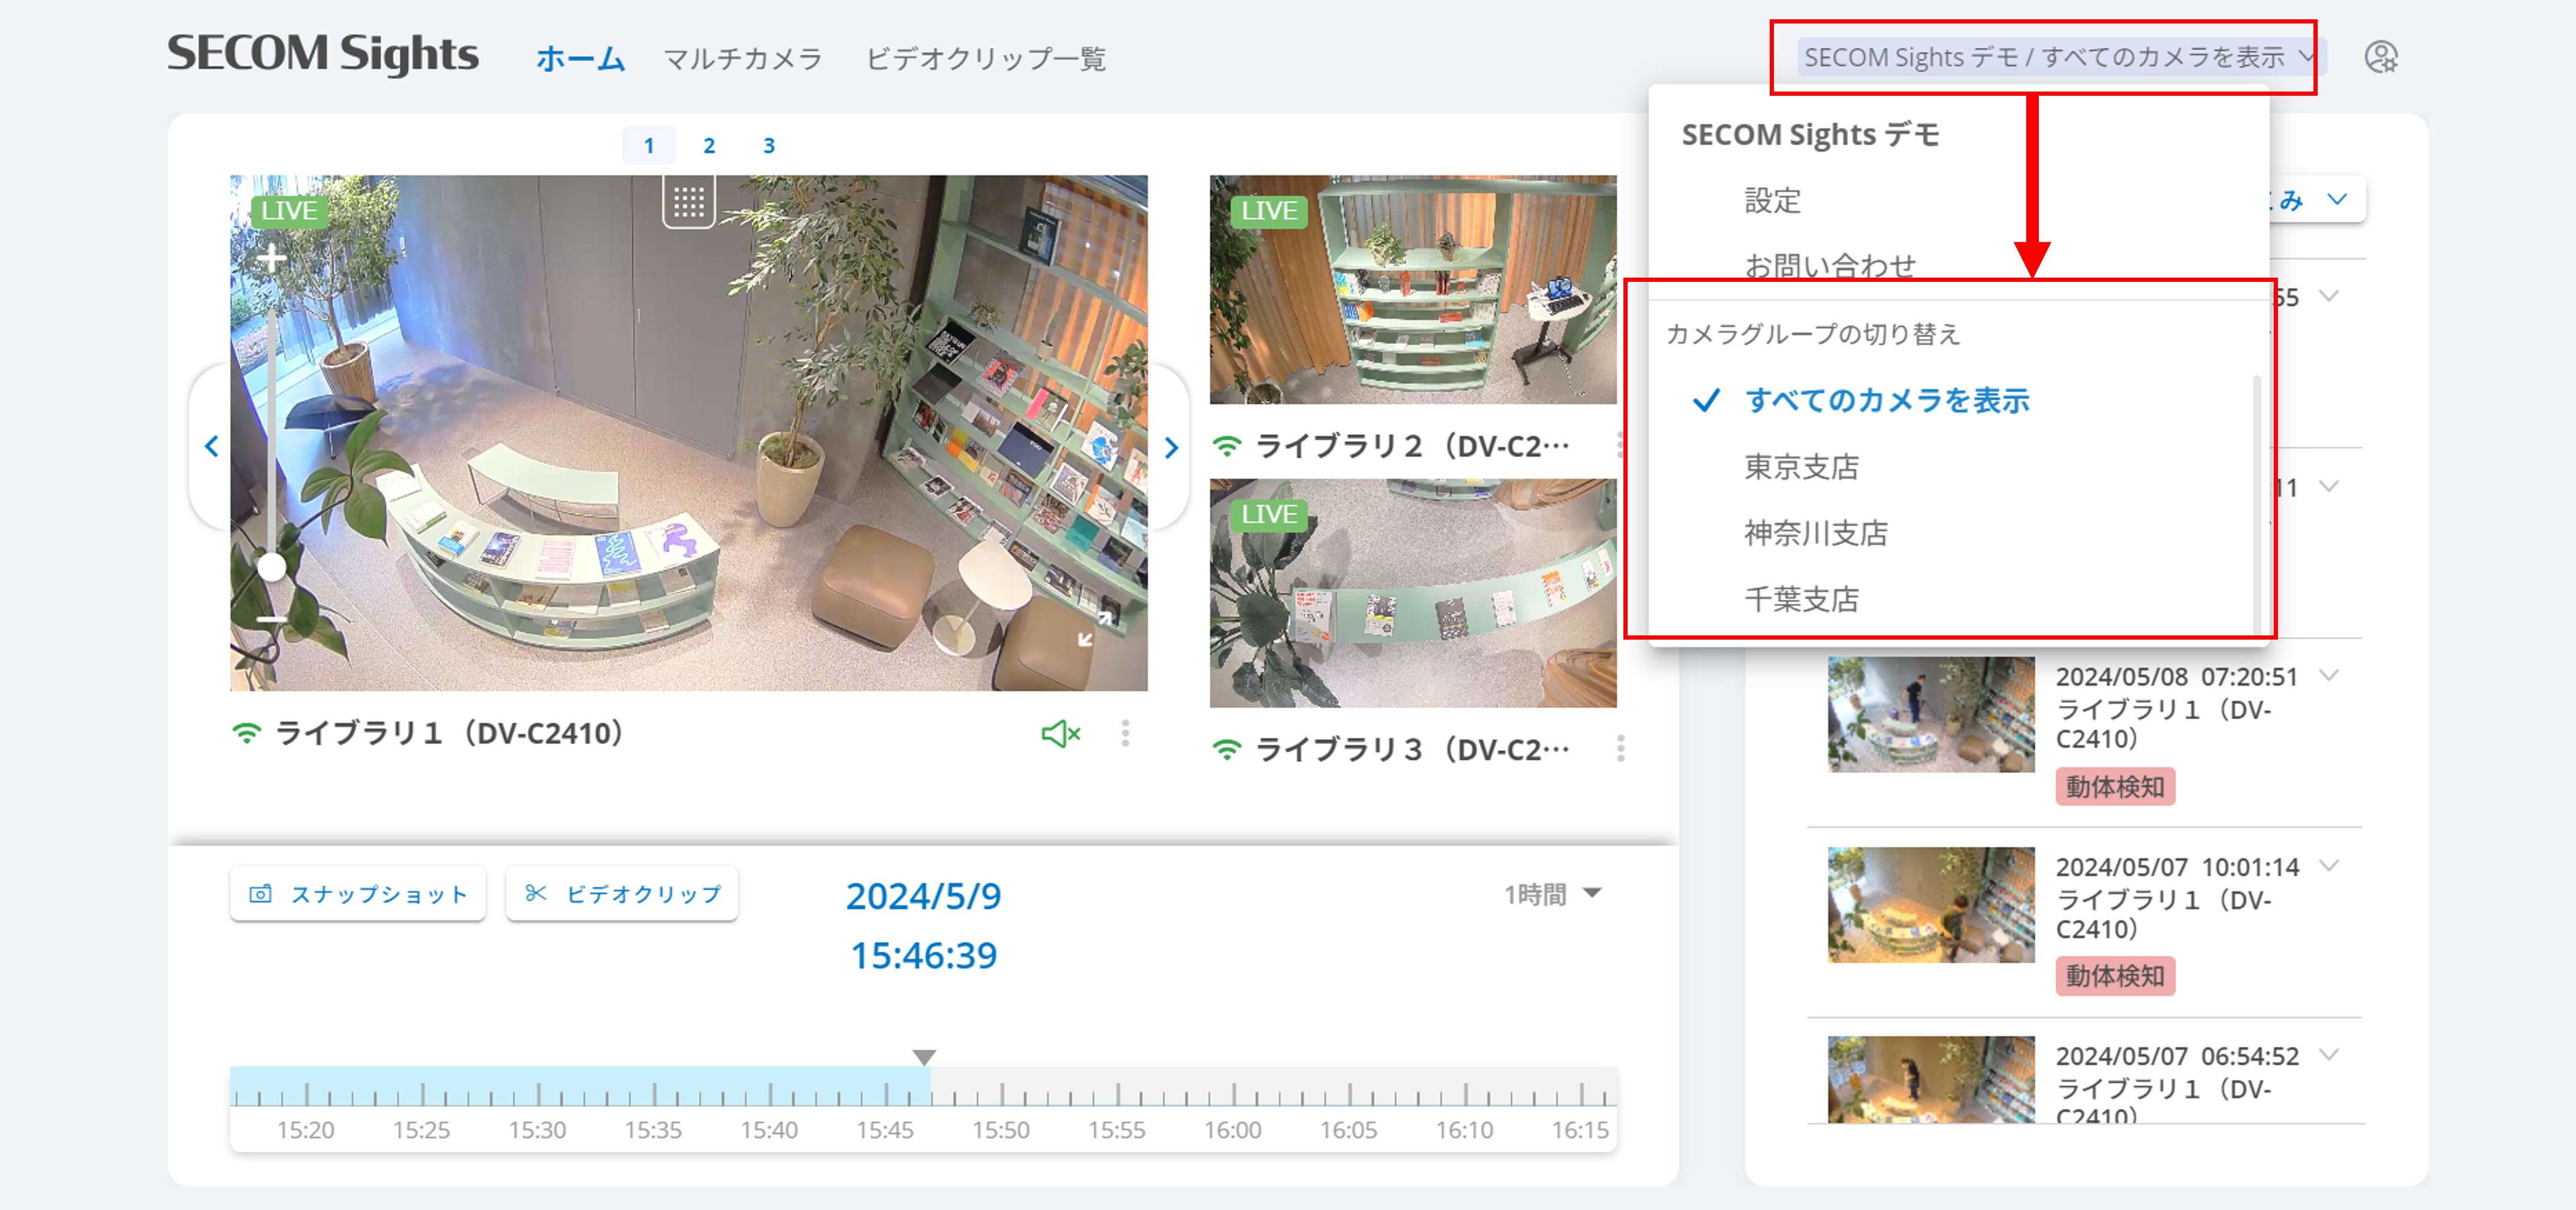Click the ビデオクリップ button
This screenshot has width=2576, height=1210.
pyautogui.click(x=622, y=894)
